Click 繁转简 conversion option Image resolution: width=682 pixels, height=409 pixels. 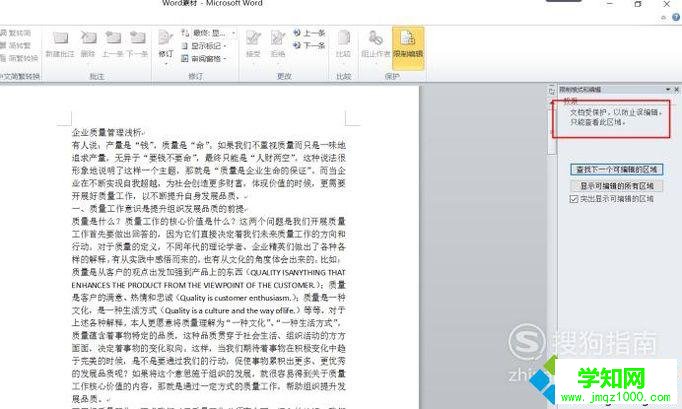tap(16, 33)
